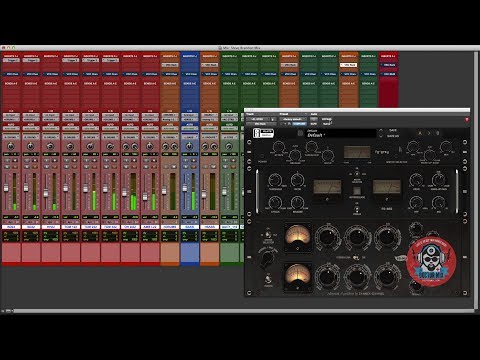Click the copy A to B arrow button
The width and height of the screenshot is (480, 360).
tap(429, 133)
